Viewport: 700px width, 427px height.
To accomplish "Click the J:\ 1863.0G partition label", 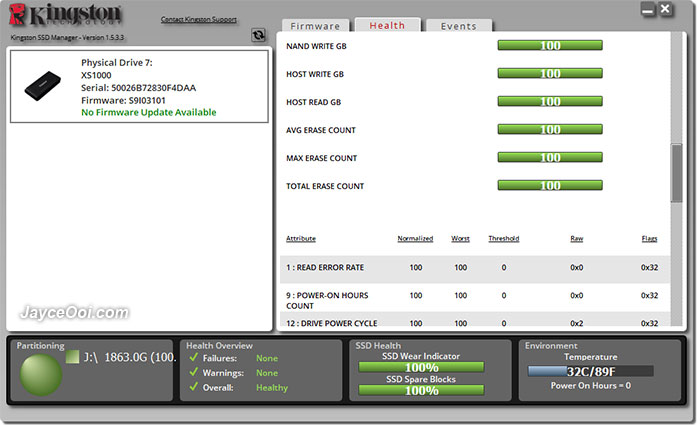I will pos(129,357).
